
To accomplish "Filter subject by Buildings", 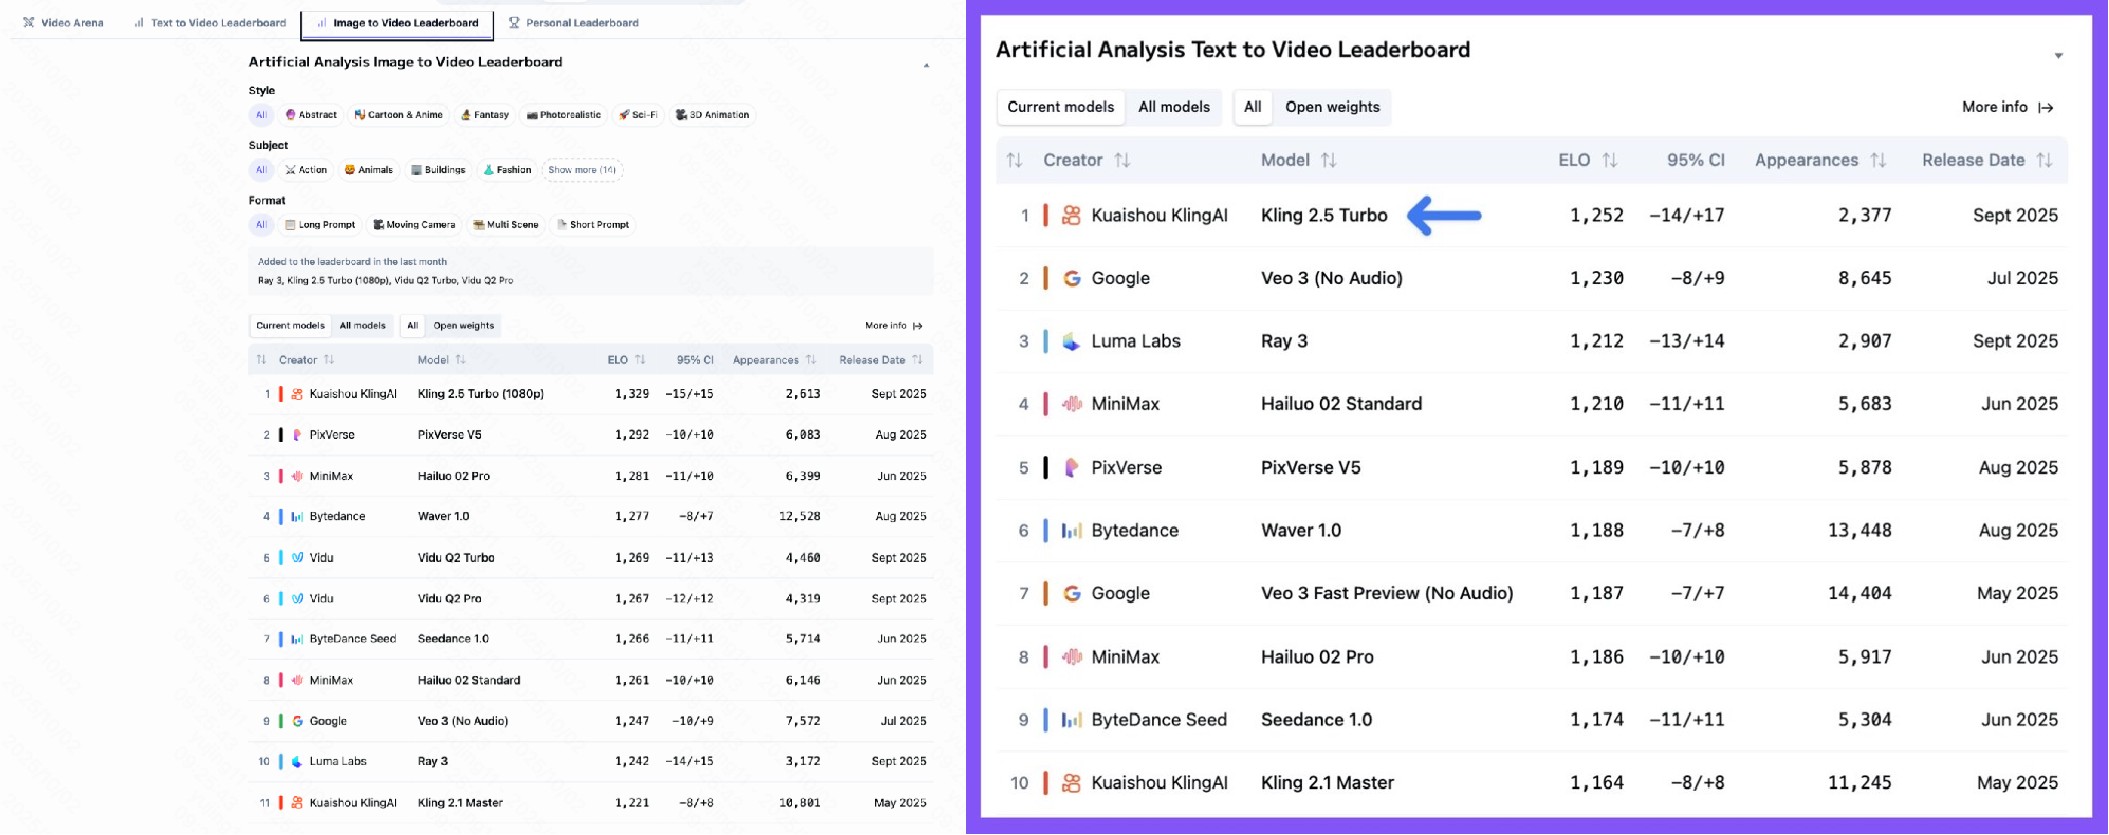I will pos(438,170).
